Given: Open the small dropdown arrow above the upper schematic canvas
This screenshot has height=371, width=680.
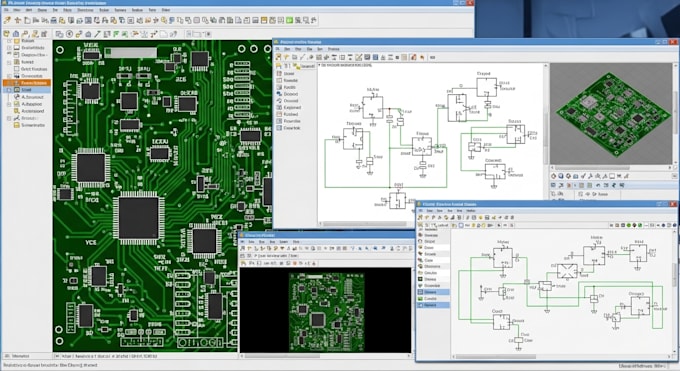Looking at the screenshot, I should coord(319,65).
